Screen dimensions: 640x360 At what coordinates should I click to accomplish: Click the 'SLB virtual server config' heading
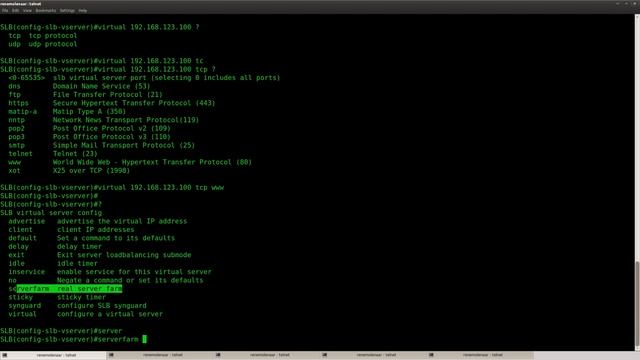click(51, 213)
